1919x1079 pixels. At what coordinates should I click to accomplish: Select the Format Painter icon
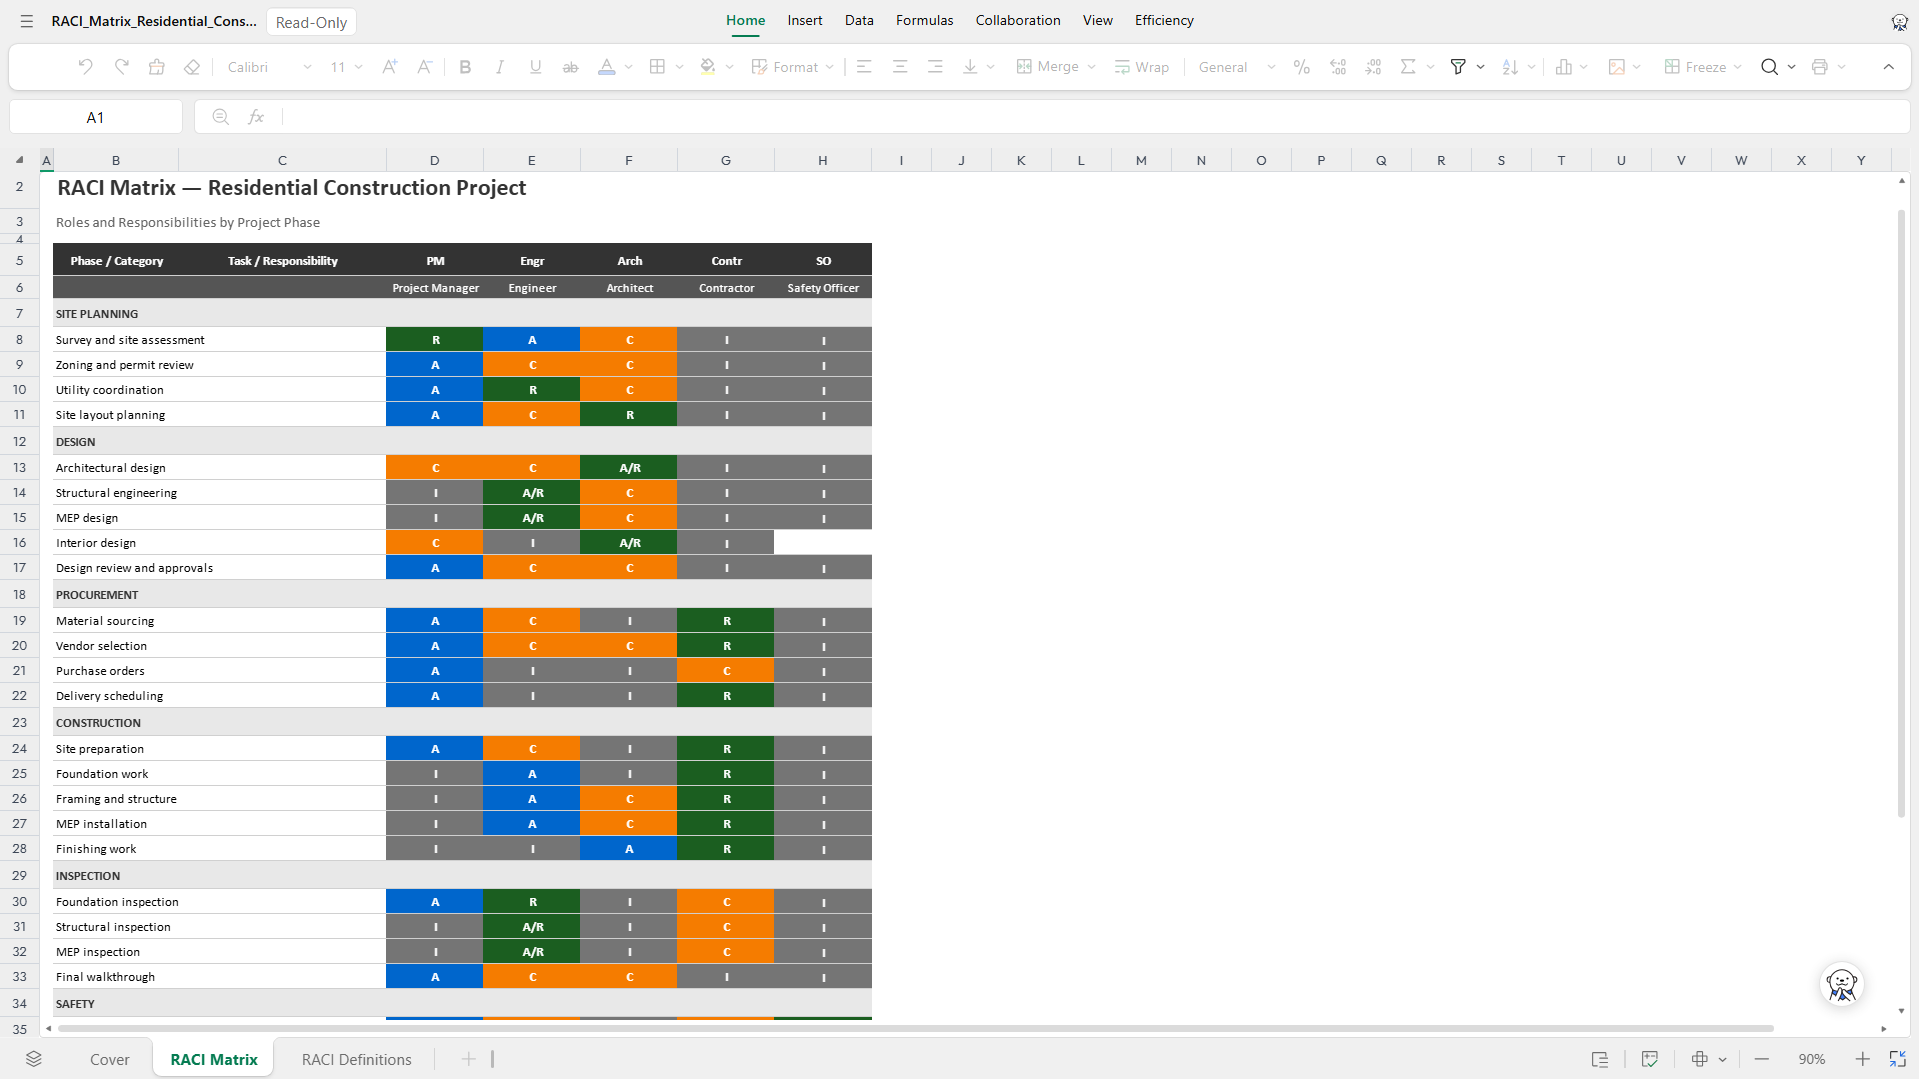click(x=157, y=67)
